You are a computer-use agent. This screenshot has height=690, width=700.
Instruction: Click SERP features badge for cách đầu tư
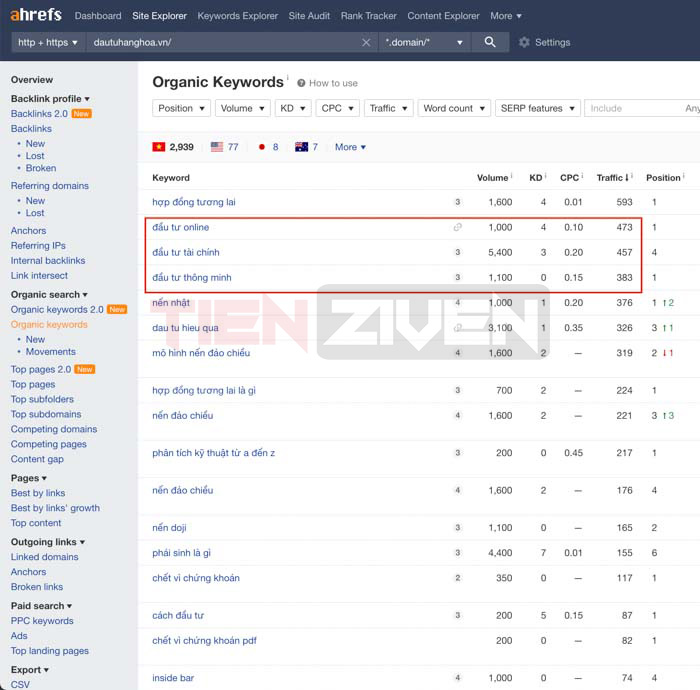point(458,615)
